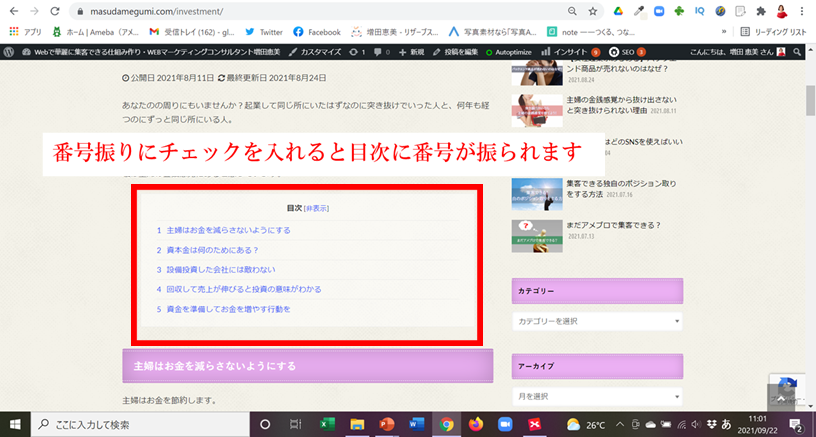
Task: Open sidebar post まだアメブロで集客できる?
Action: coord(614,225)
